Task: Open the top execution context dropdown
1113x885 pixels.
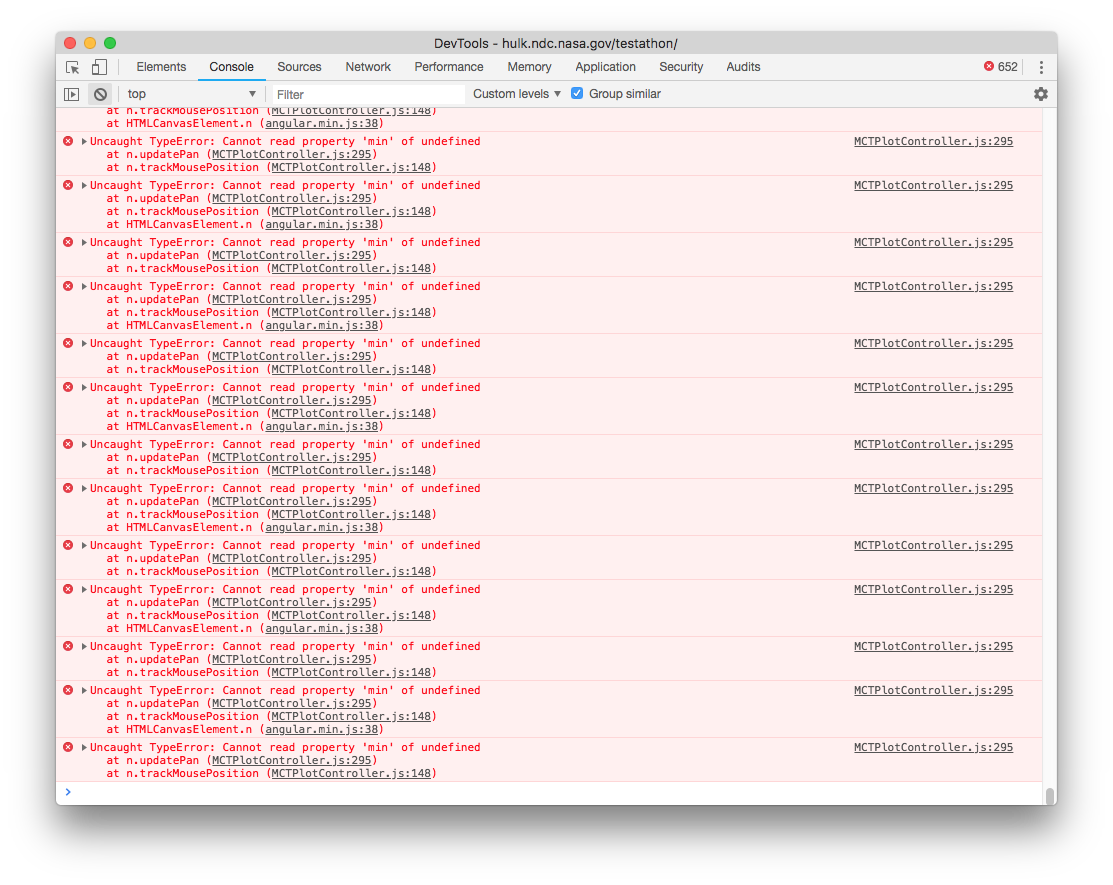Action: point(190,93)
